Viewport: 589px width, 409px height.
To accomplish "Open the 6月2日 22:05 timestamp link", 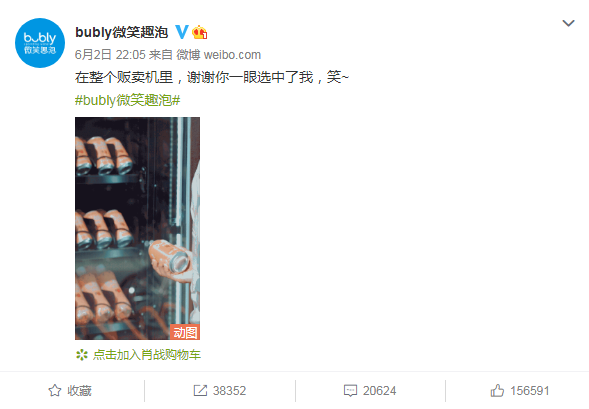I will 110,55.
